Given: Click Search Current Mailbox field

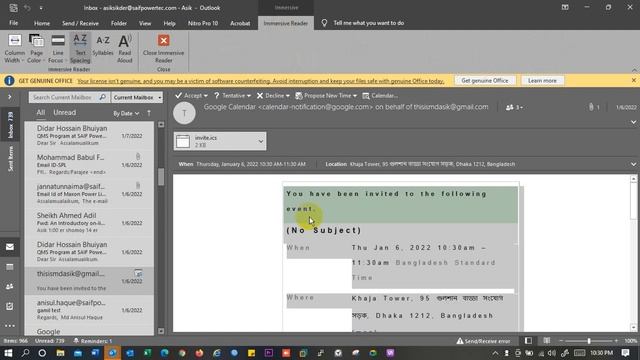Looking at the screenshot, I should [63, 97].
